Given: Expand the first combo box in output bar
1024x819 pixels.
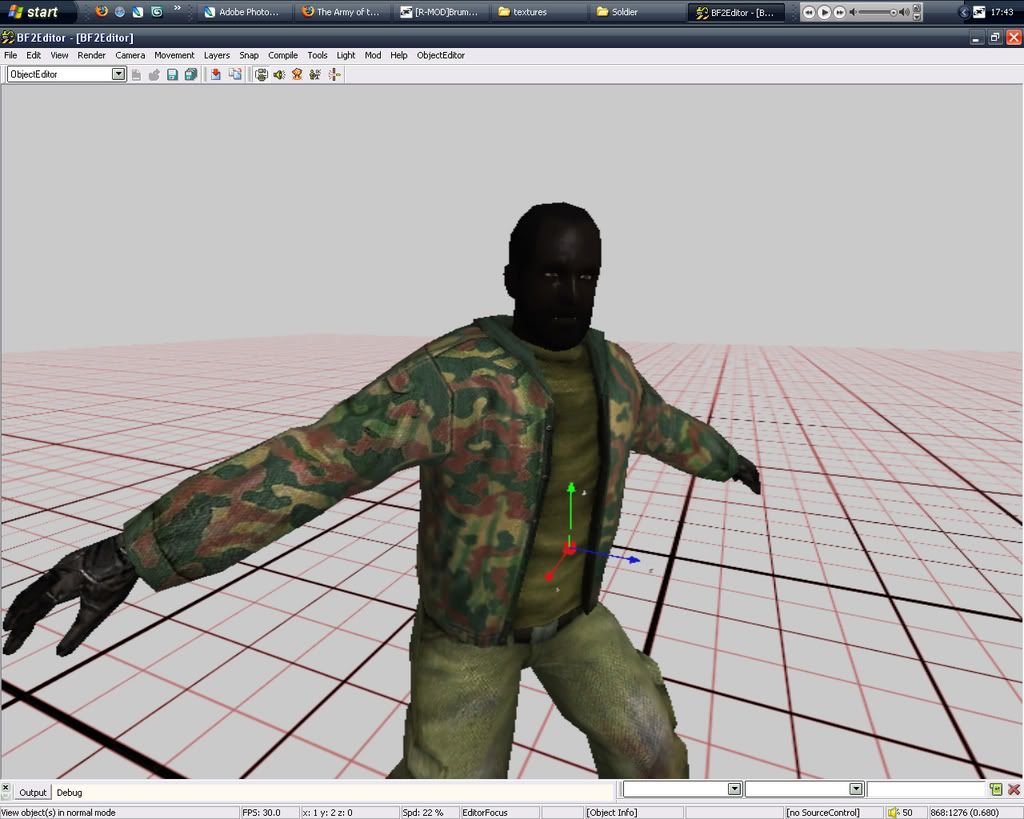Looking at the screenshot, I should 734,789.
